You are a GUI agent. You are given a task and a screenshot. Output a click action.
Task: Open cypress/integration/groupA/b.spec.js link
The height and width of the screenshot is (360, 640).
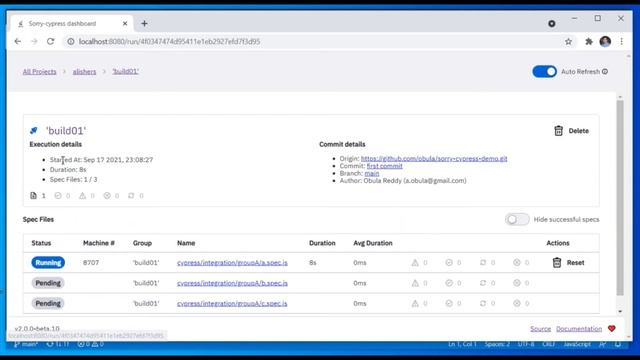[x=232, y=283]
